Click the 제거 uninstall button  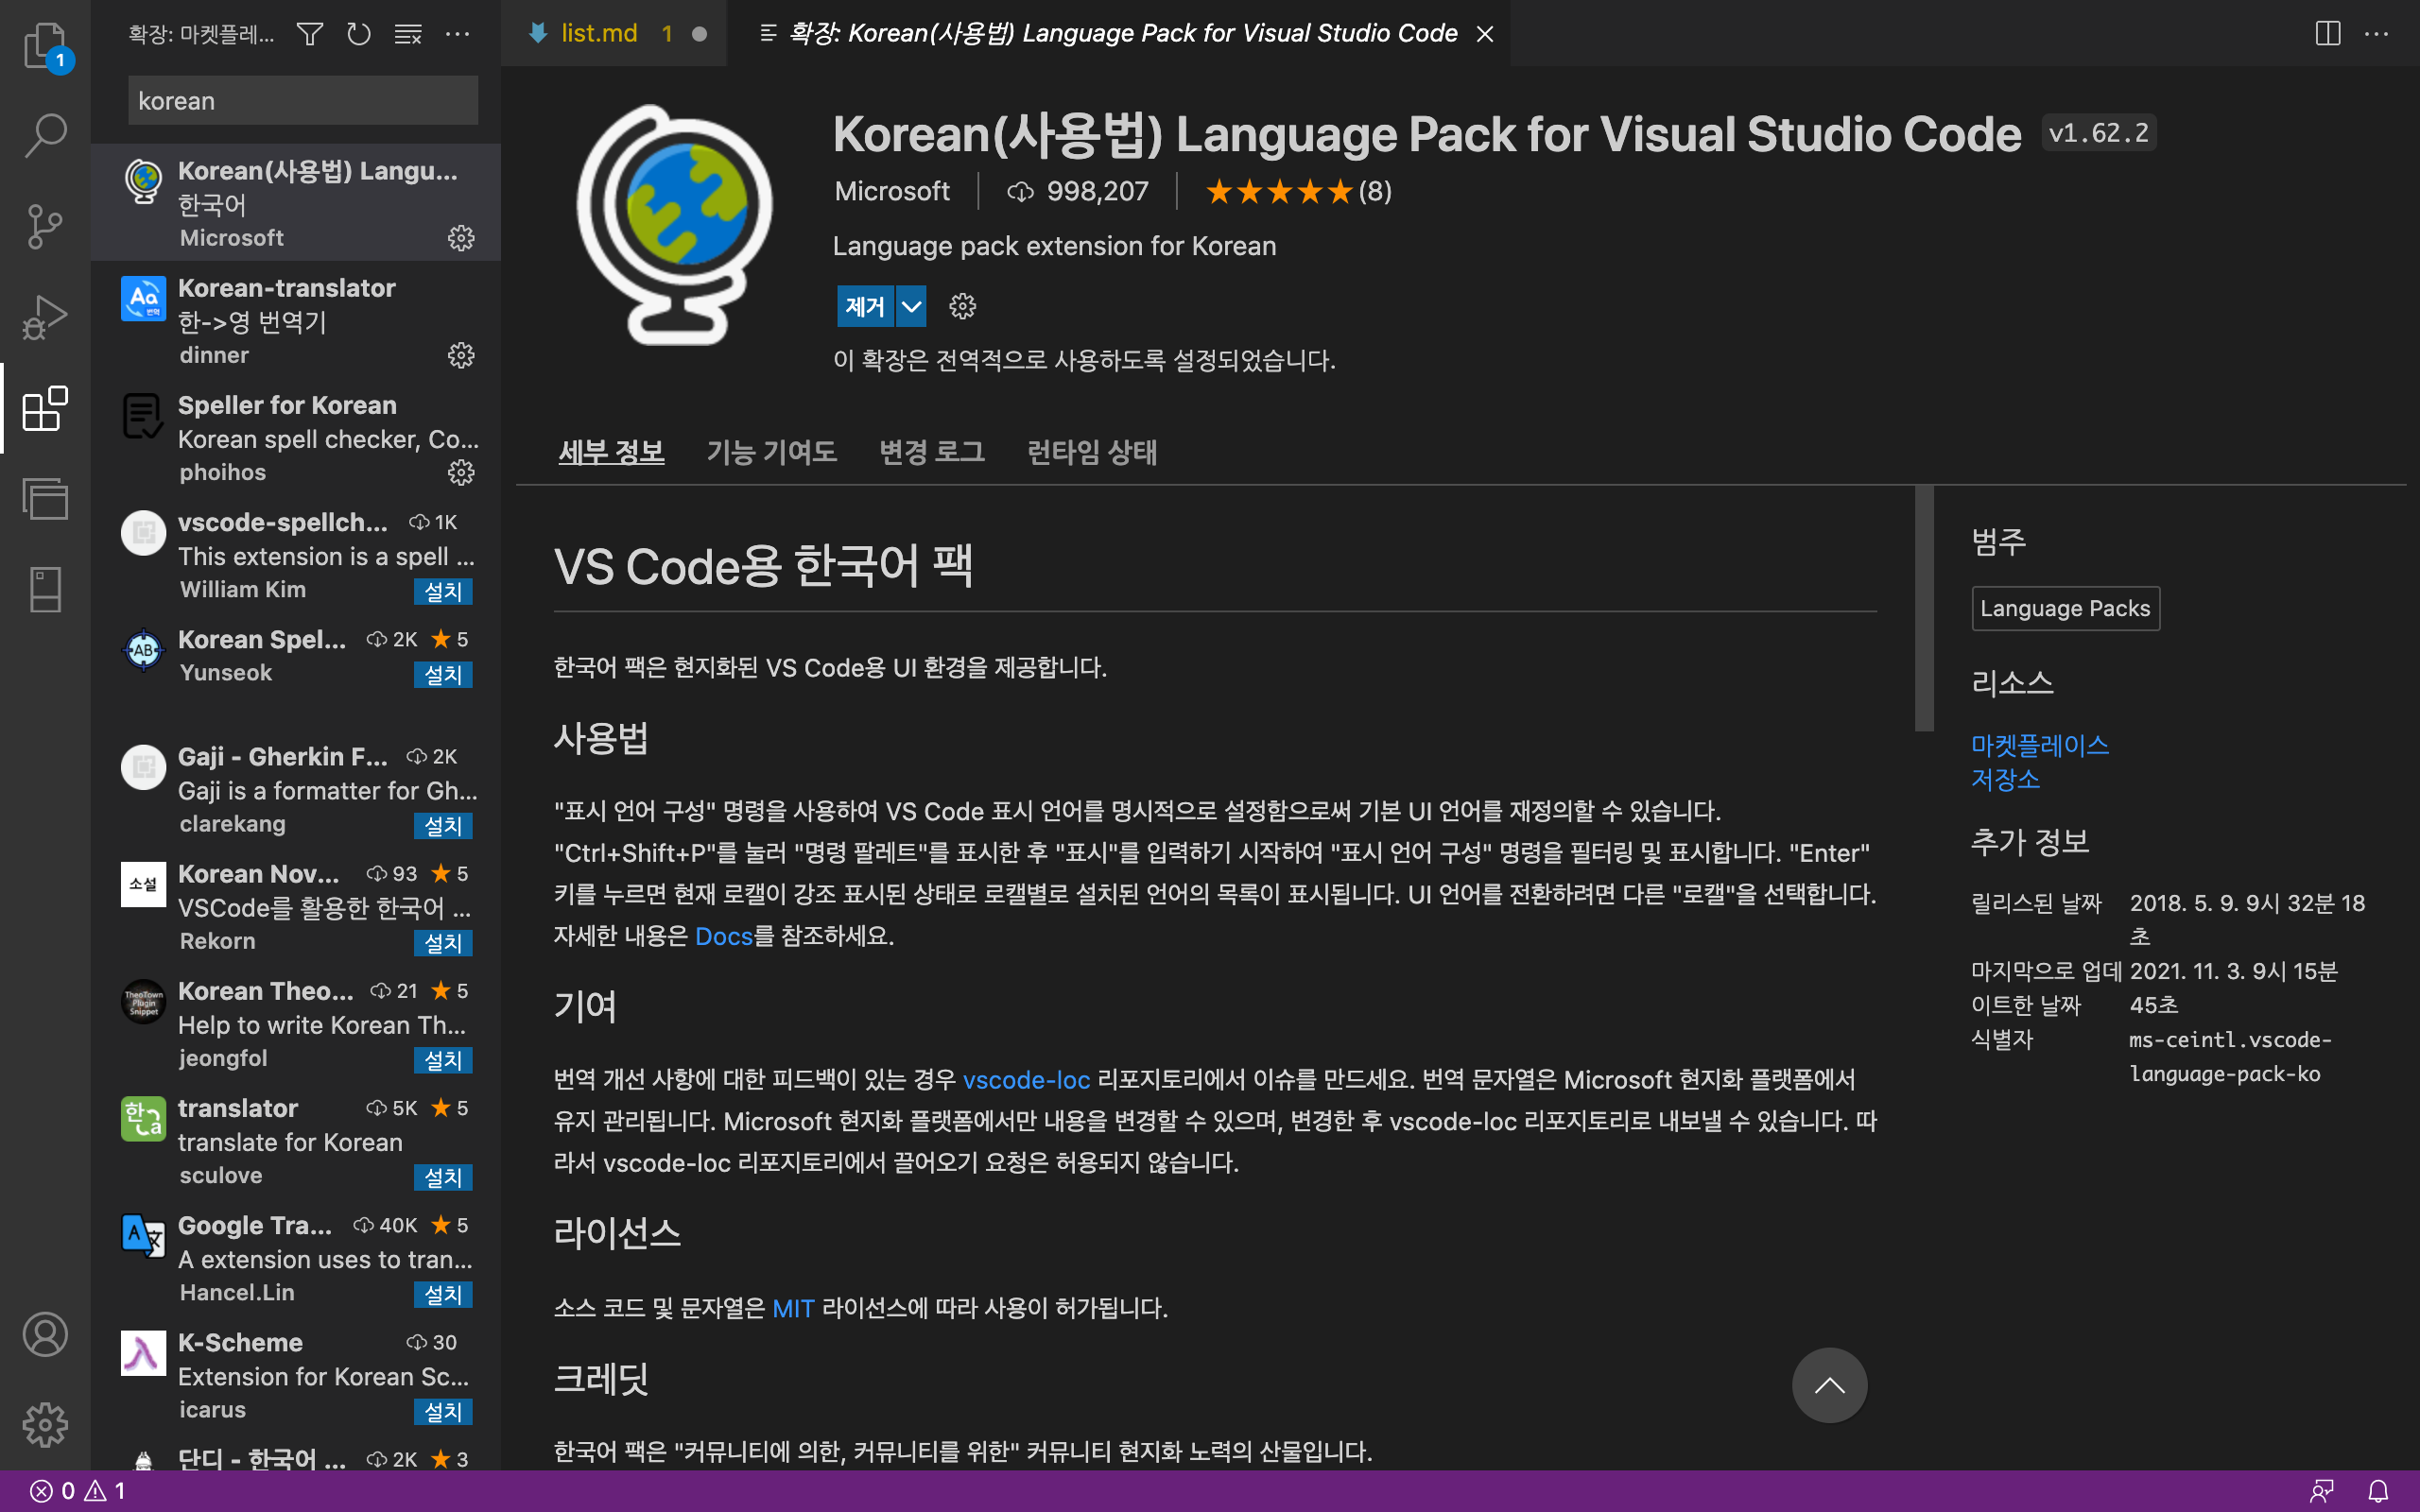pos(865,306)
